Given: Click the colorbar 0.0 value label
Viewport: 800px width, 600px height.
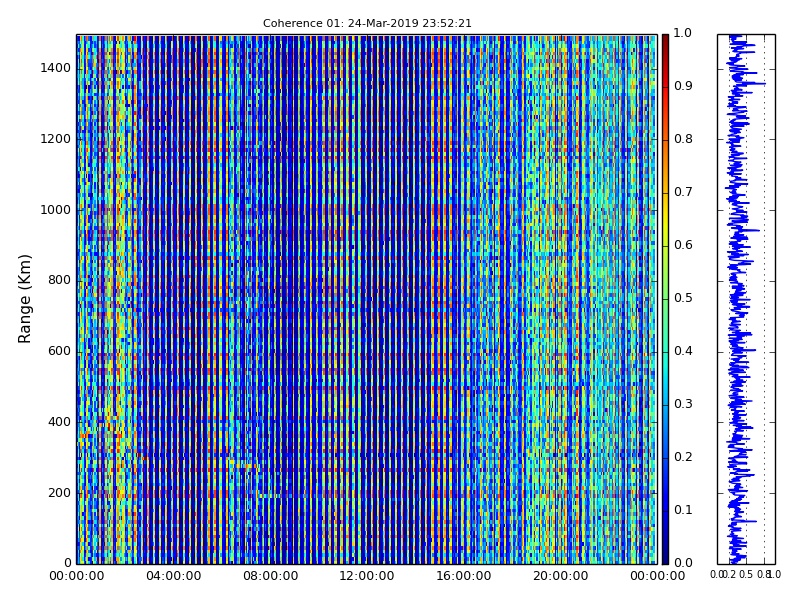Looking at the screenshot, I should pos(683,563).
